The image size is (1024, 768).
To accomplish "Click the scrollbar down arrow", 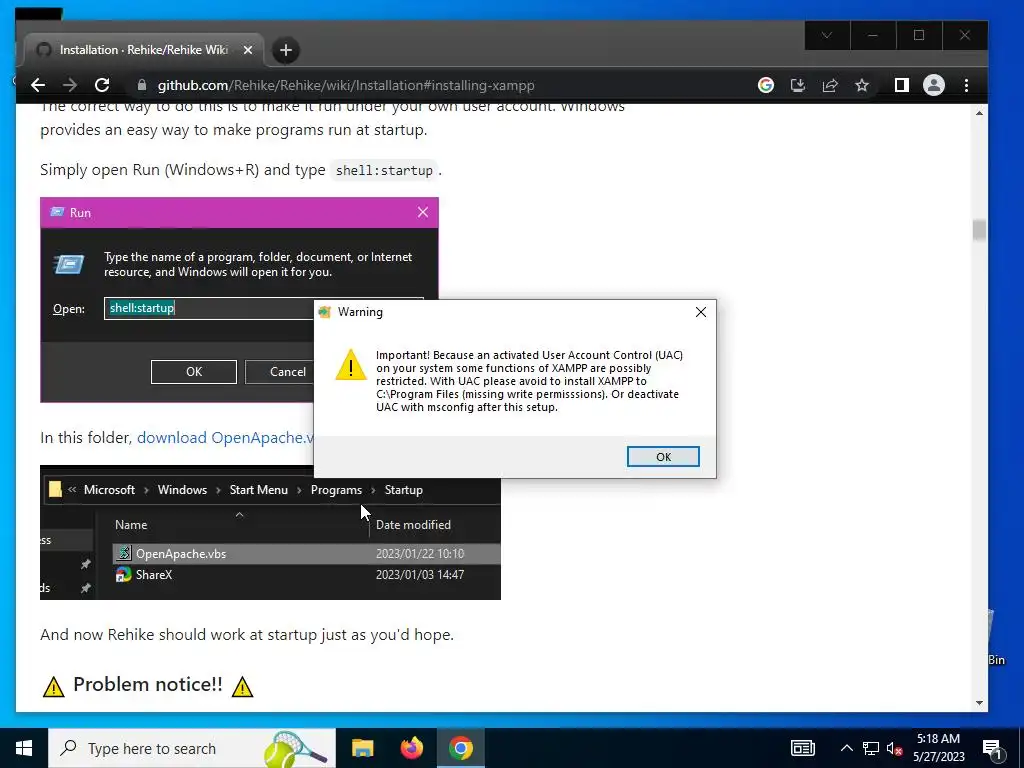I will (979, 703).
